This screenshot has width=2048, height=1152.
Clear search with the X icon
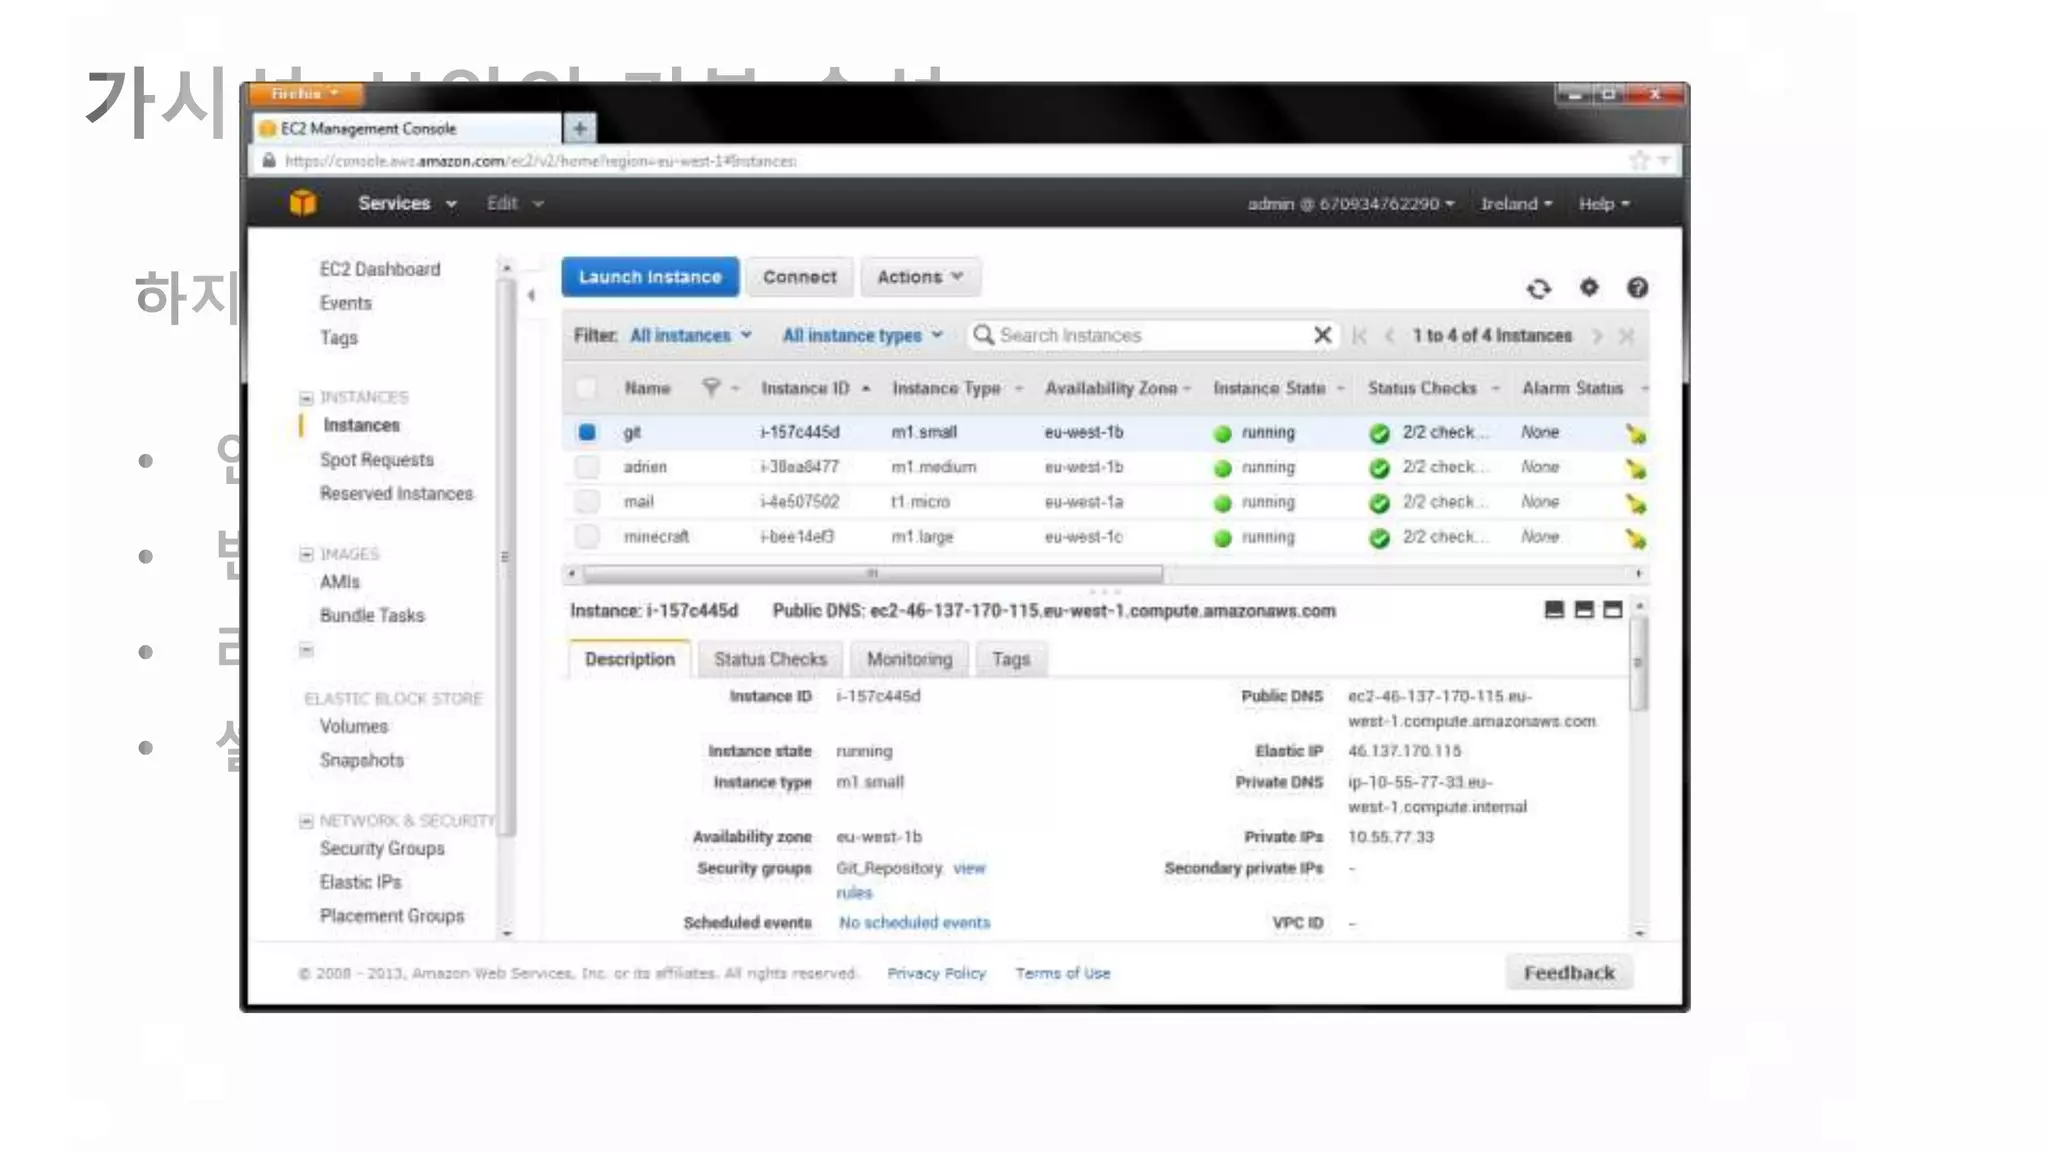pos(1322,335)
